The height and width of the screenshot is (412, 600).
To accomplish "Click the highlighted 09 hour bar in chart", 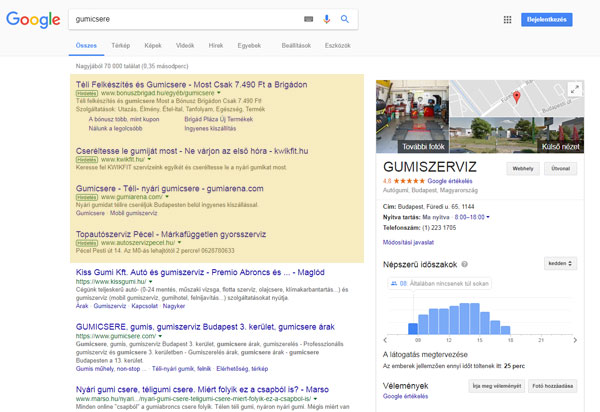I will point(413,329).
